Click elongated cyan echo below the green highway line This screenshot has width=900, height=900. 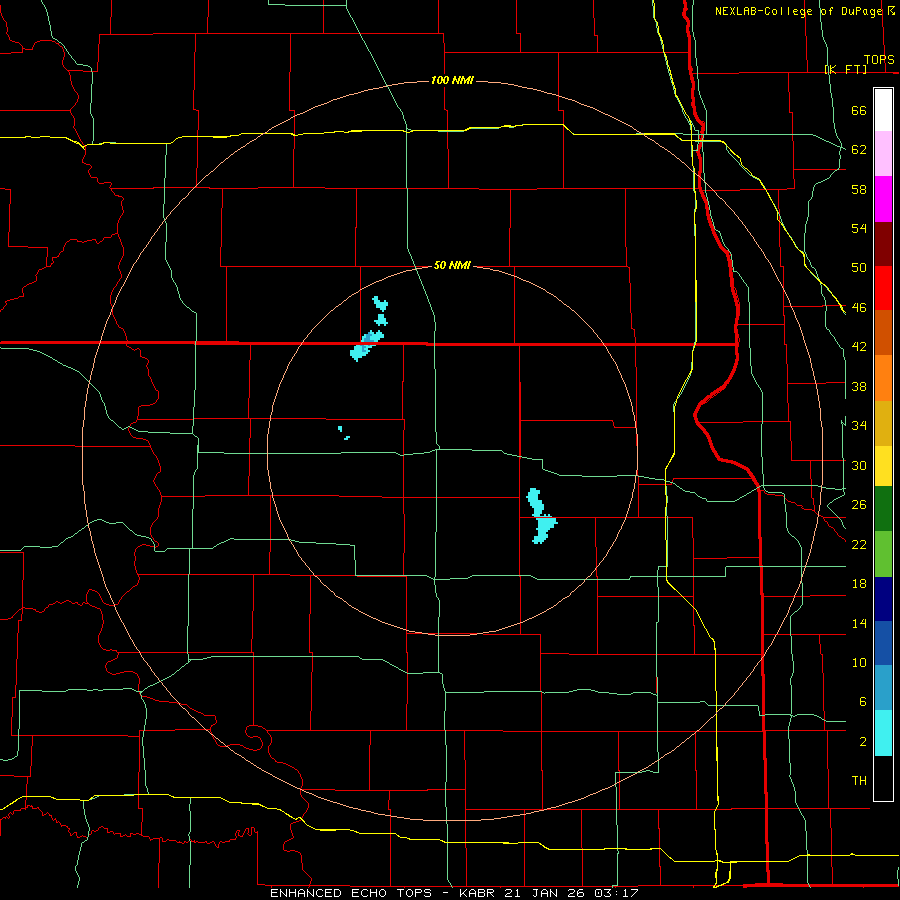coord(541,516)
